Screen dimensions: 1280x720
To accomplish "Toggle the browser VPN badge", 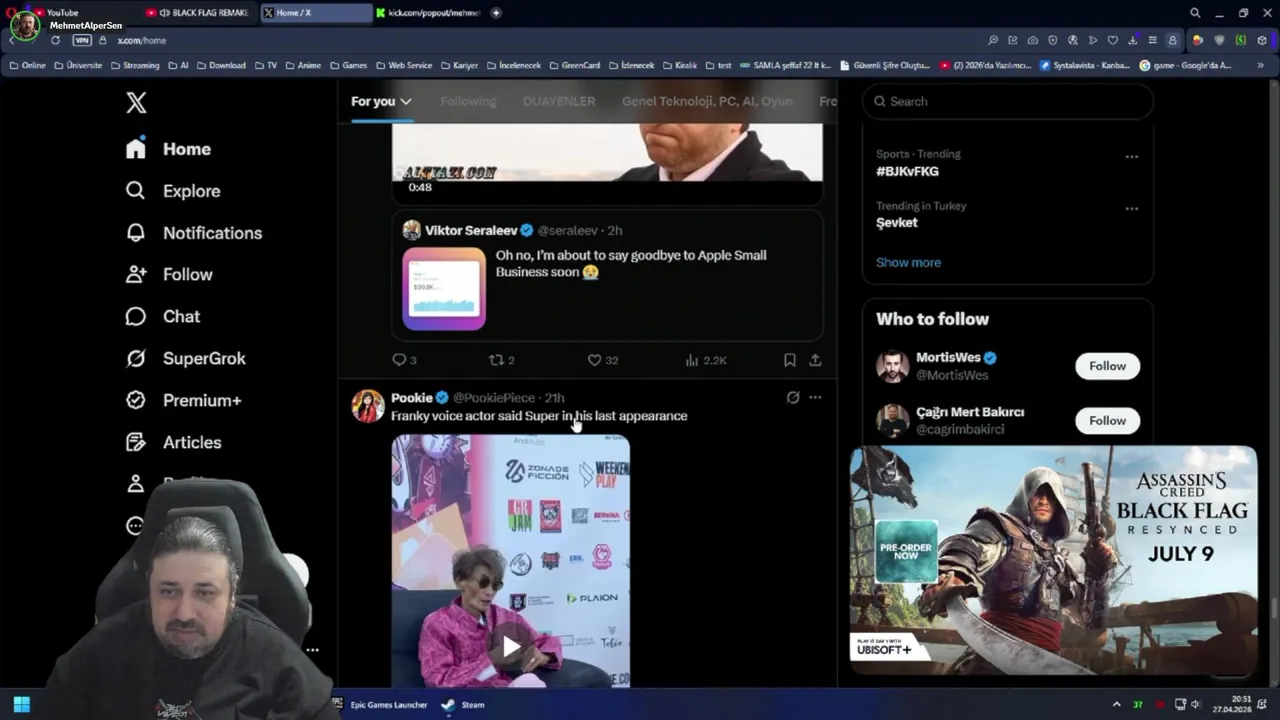I will tap(82, 40).
